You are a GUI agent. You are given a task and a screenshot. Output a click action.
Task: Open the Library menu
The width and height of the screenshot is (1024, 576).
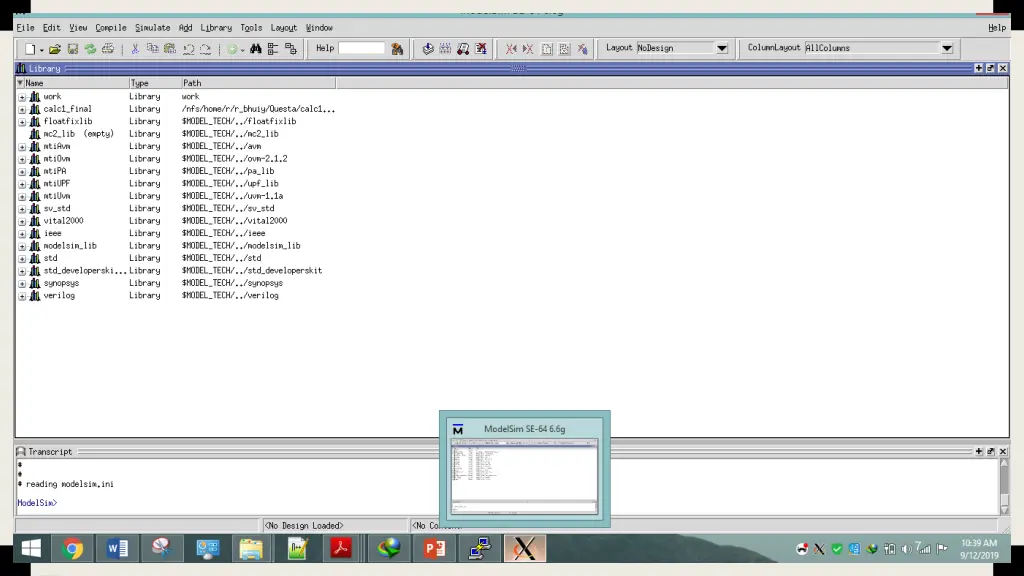click(216, 27)
